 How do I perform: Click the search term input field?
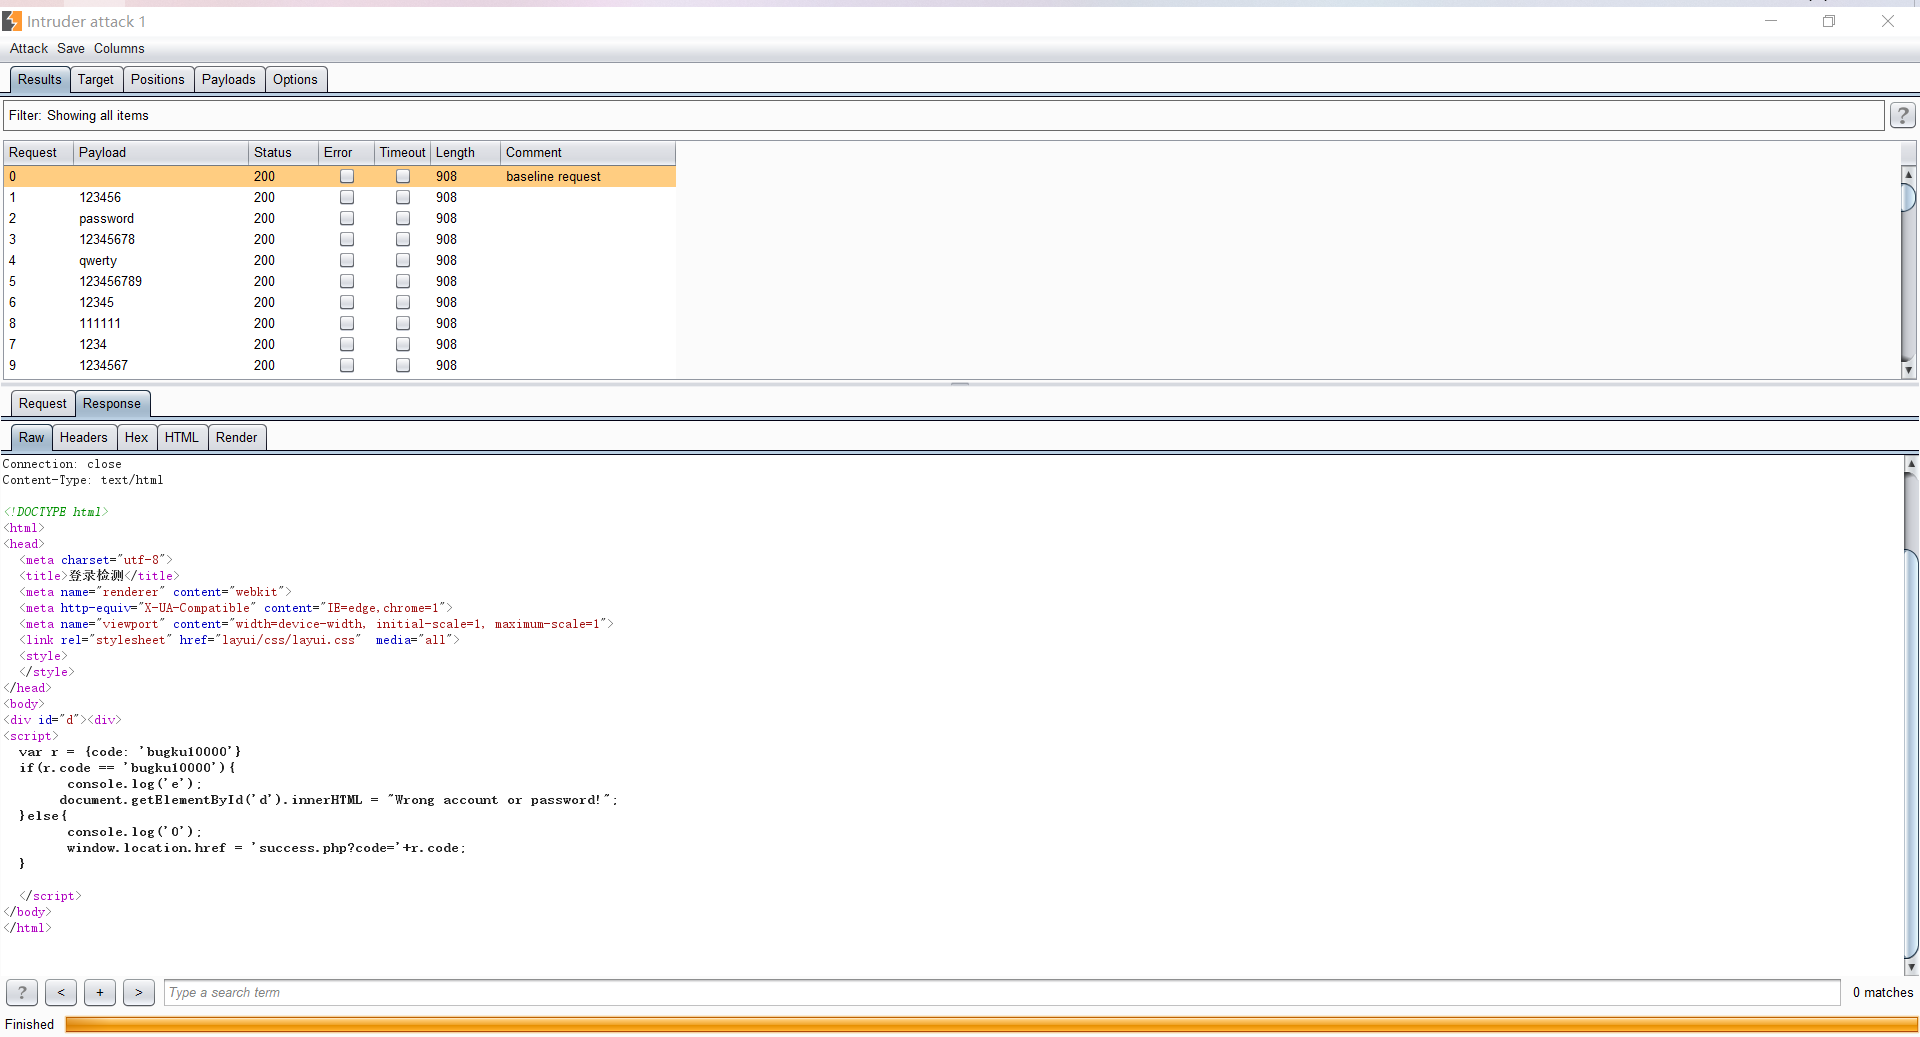[x=1002, y=992]
